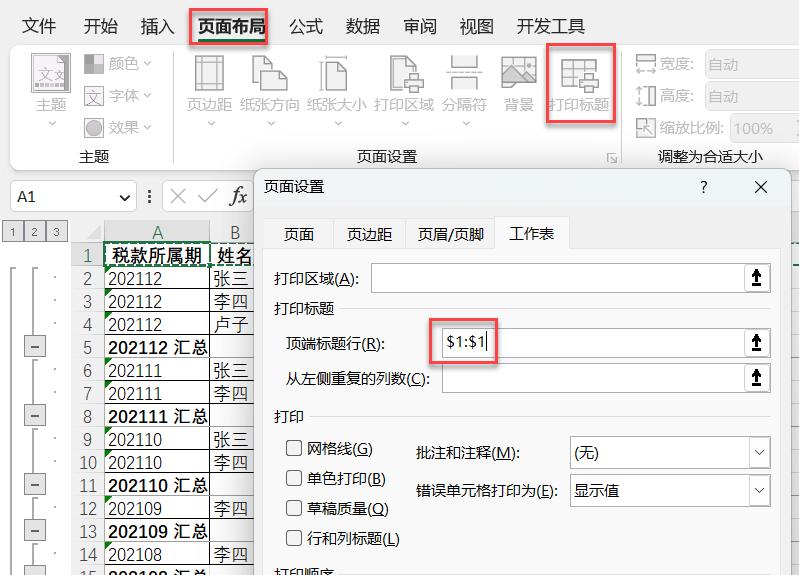
Task: Click the 背景 background icon
Action: (519, 74)
